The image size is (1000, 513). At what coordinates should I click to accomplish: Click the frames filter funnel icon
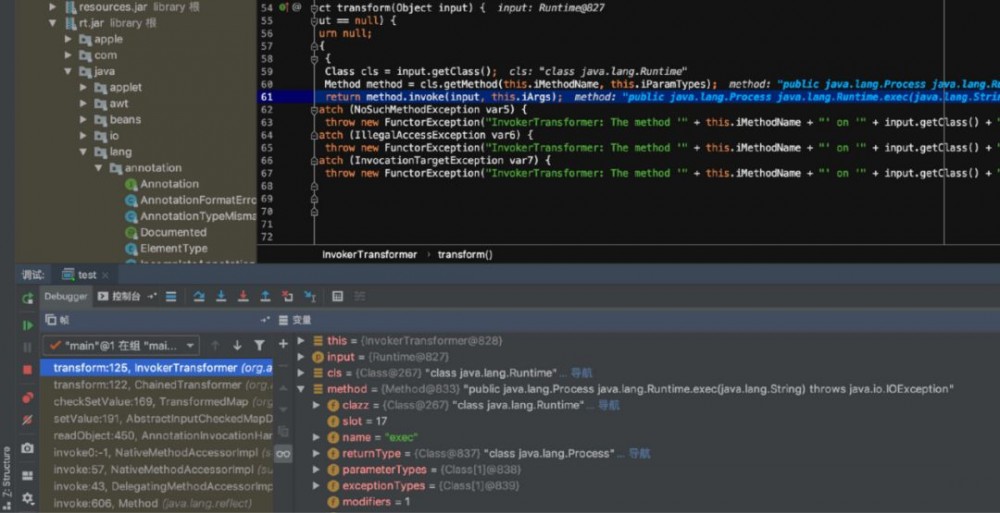[x=259, y=345]
